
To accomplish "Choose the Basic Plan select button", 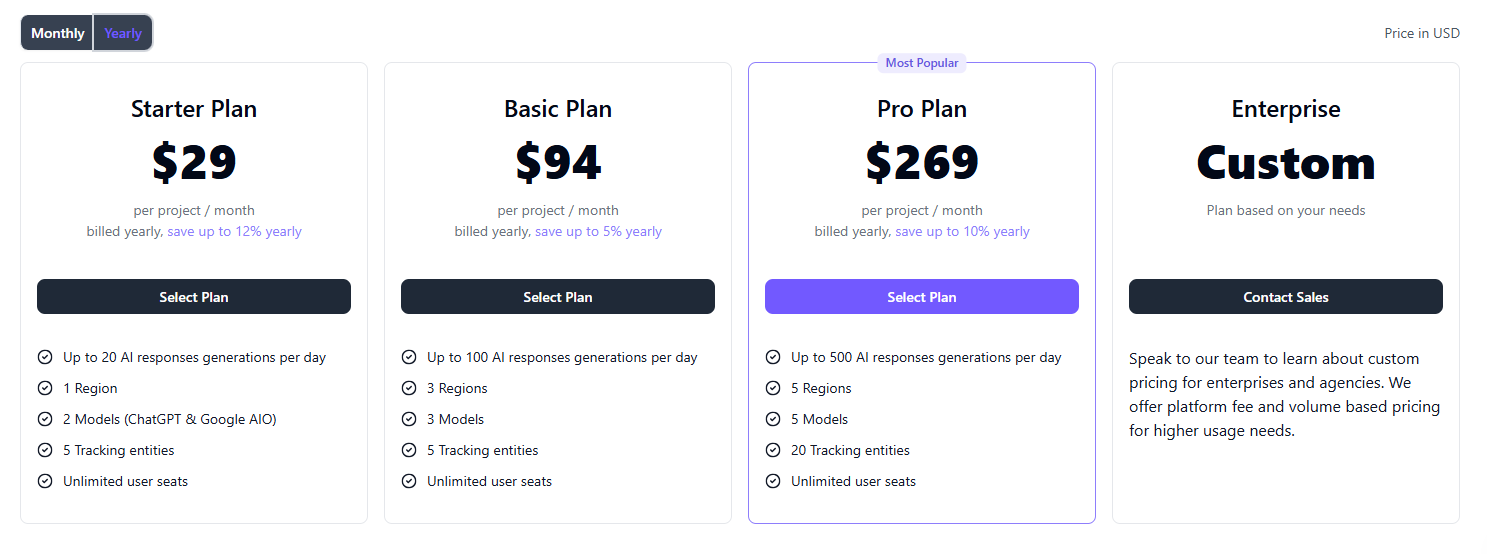I will point(558,297).
